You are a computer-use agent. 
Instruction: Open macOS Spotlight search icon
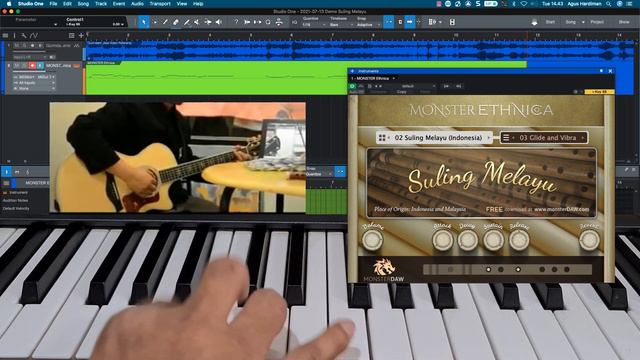(609, 4)
